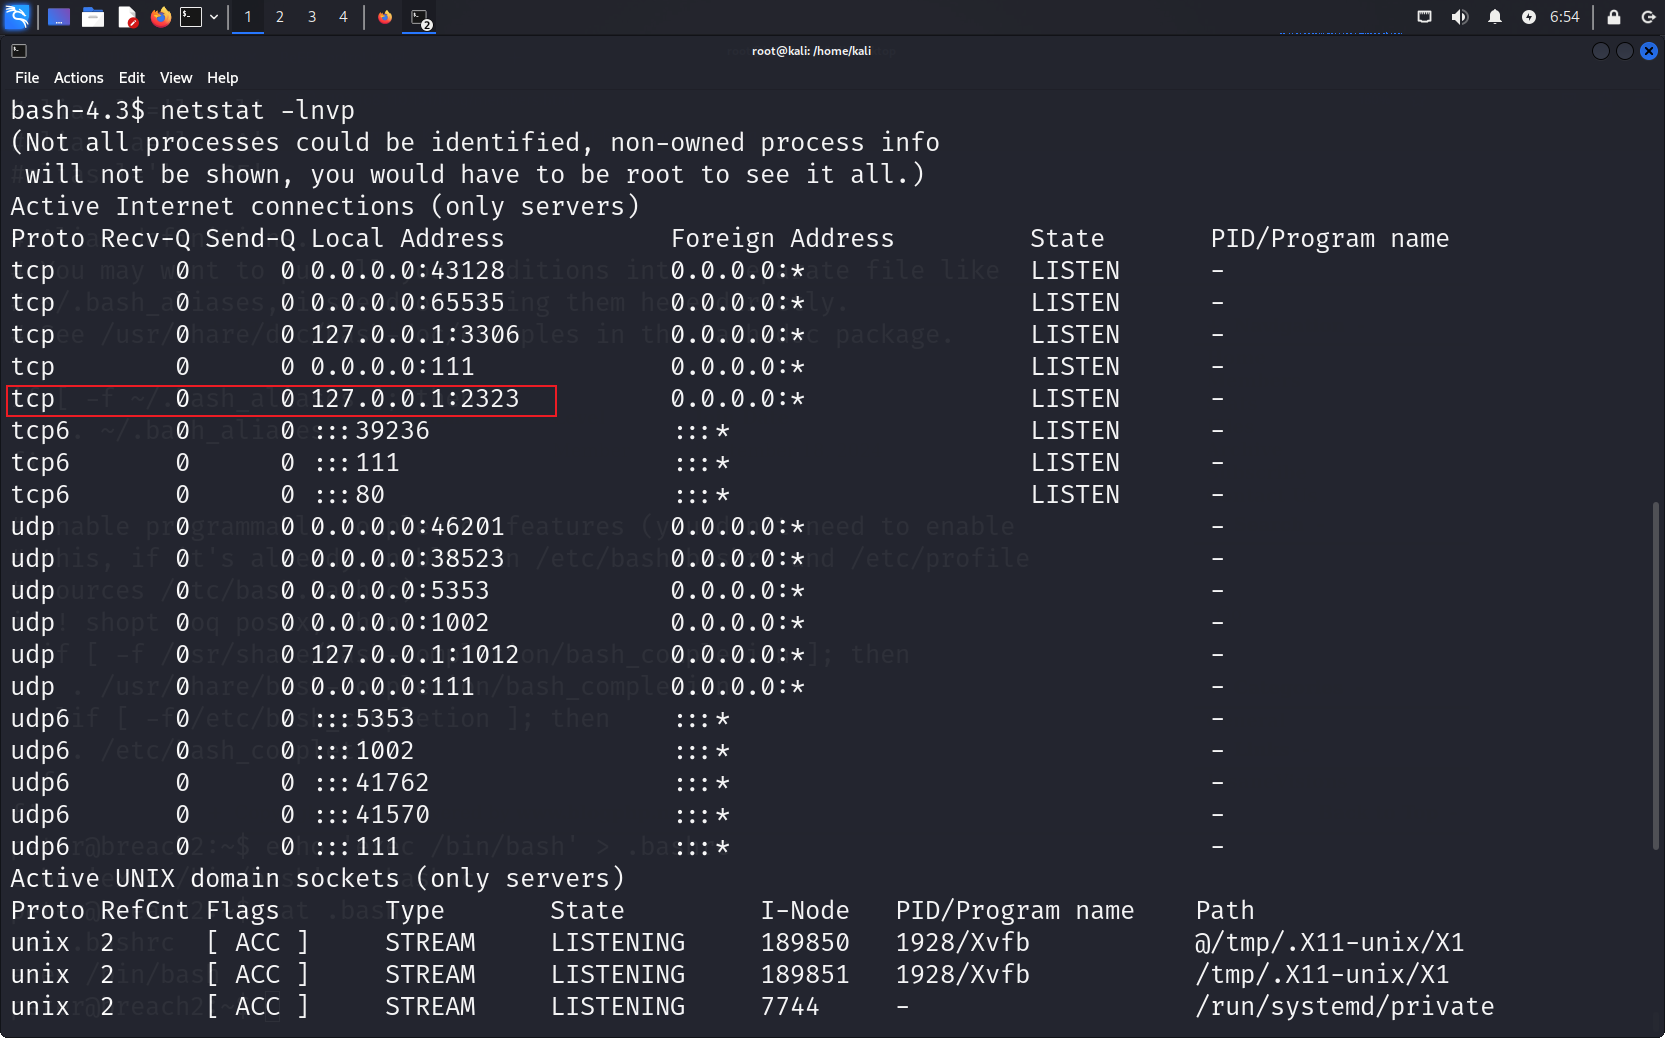Open the terminal emulator launcher icon
This screenshot has width=1665, height=1038.
coord(191,17)
